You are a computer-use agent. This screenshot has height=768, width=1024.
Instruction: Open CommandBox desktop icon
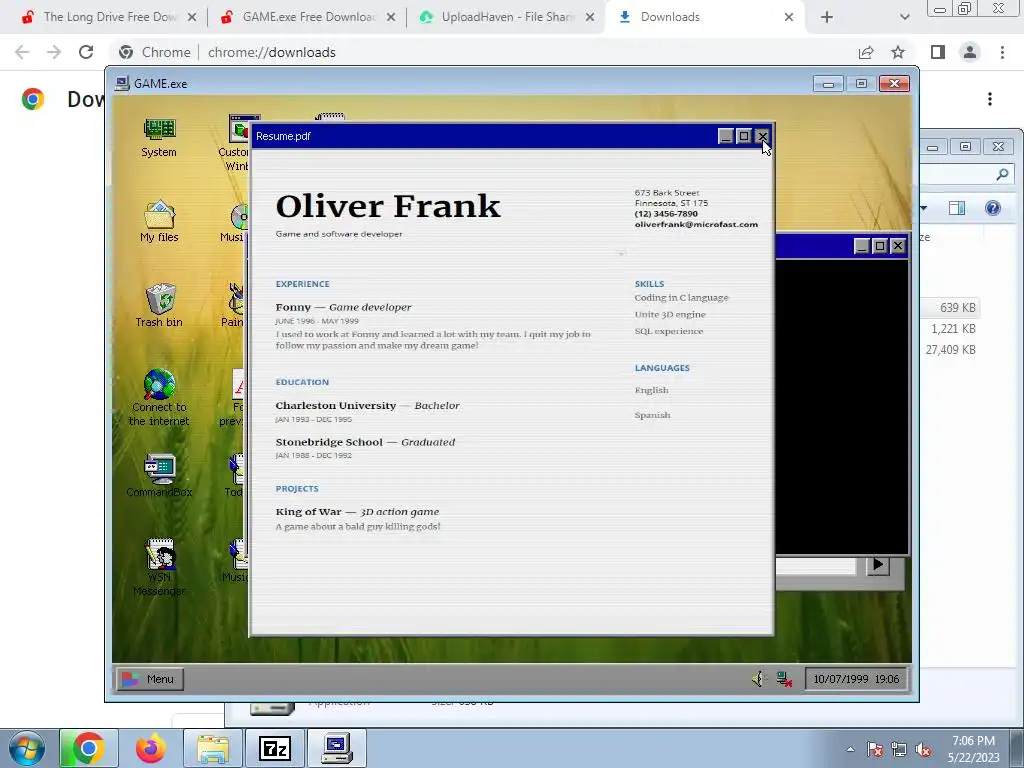pyautogui.click(x=159, y=475)
